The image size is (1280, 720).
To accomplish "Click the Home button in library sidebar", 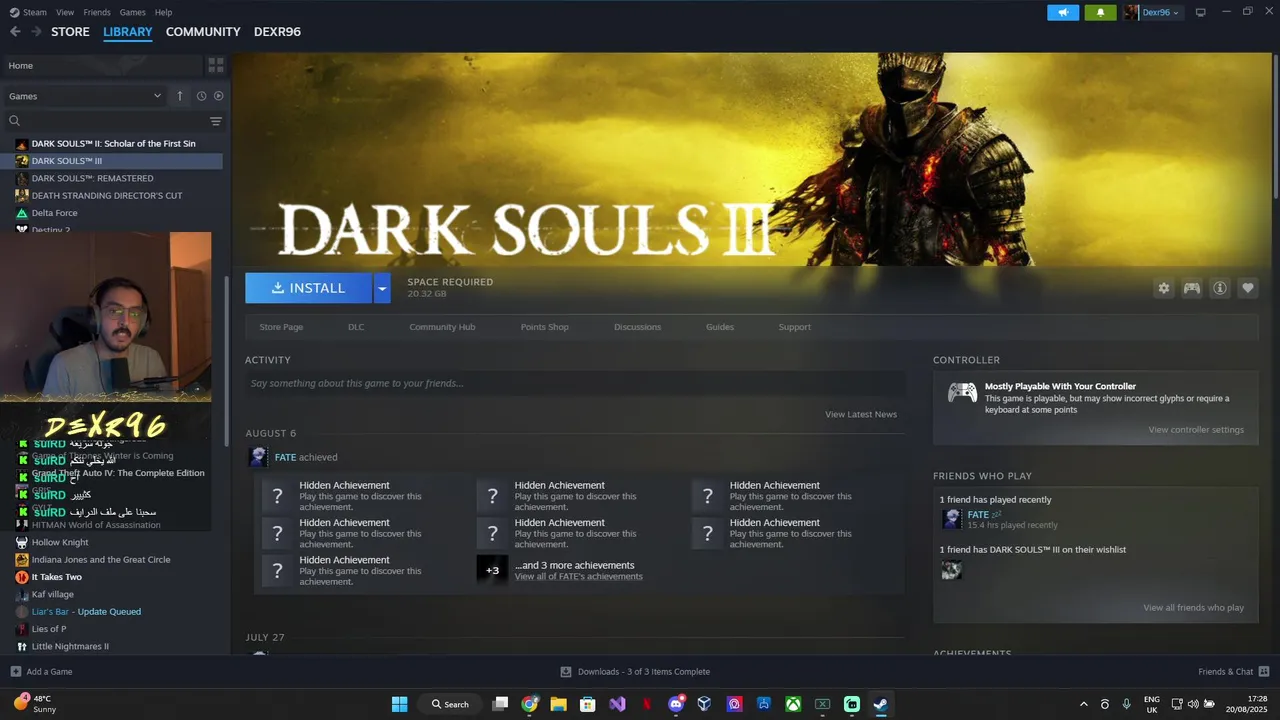I will tap(102, 65).
